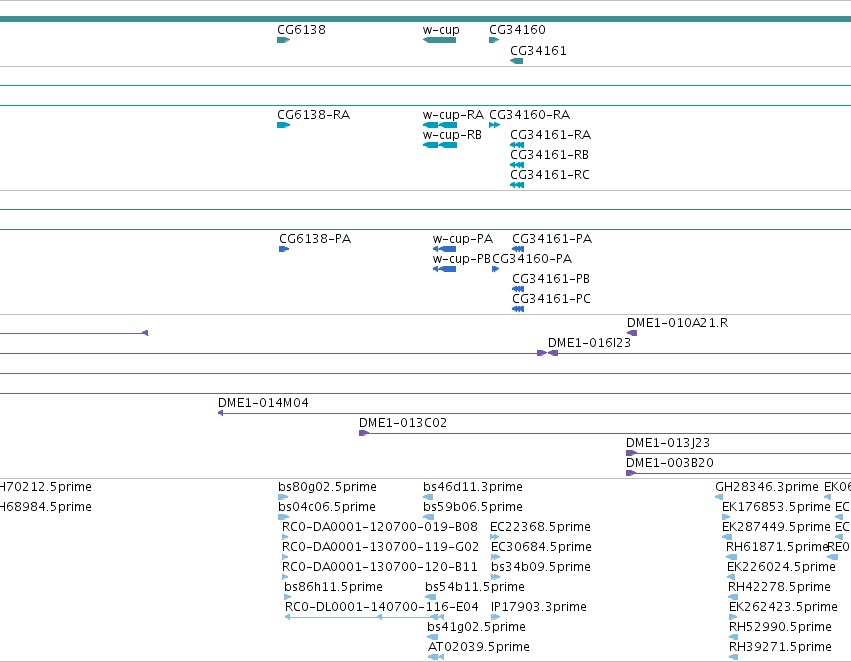Select the EC30684.5prime EST label

[541, 548]
